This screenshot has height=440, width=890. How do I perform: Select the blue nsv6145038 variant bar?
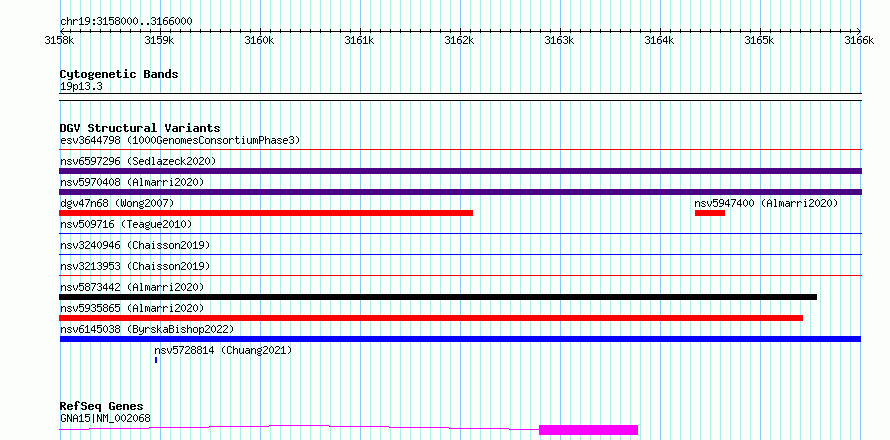(460, 339)
